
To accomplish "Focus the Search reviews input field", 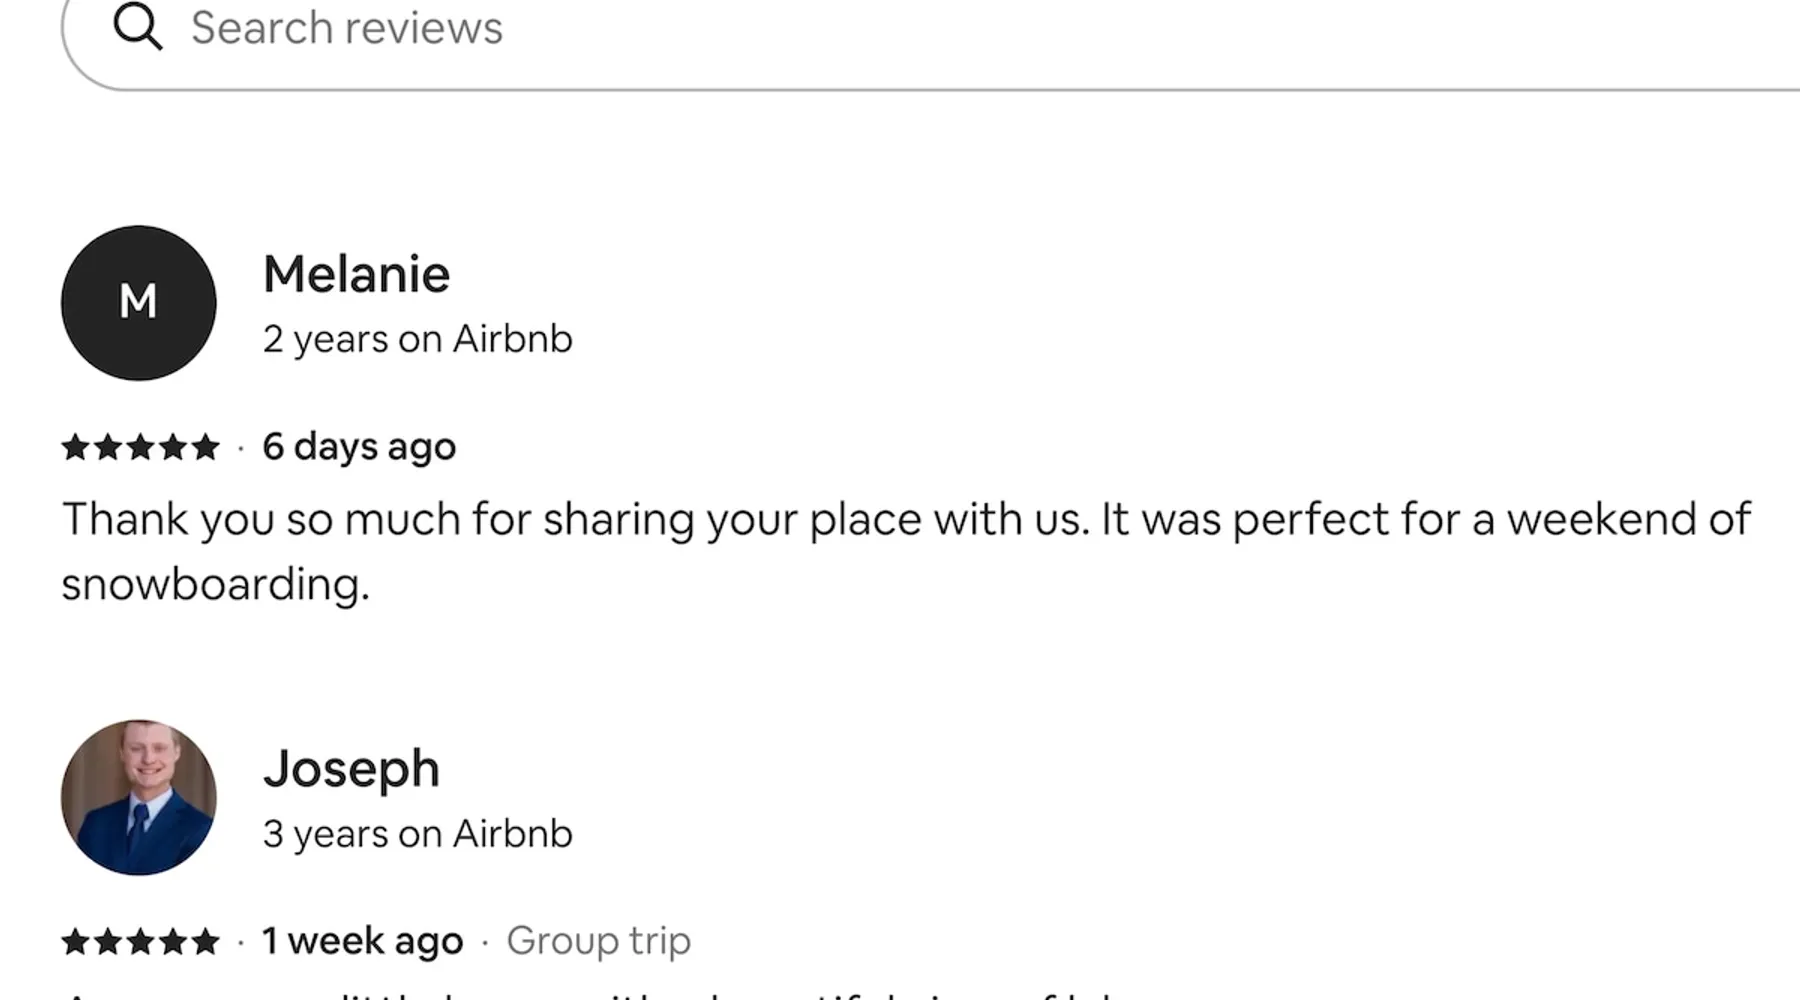I will coord(900,28).
